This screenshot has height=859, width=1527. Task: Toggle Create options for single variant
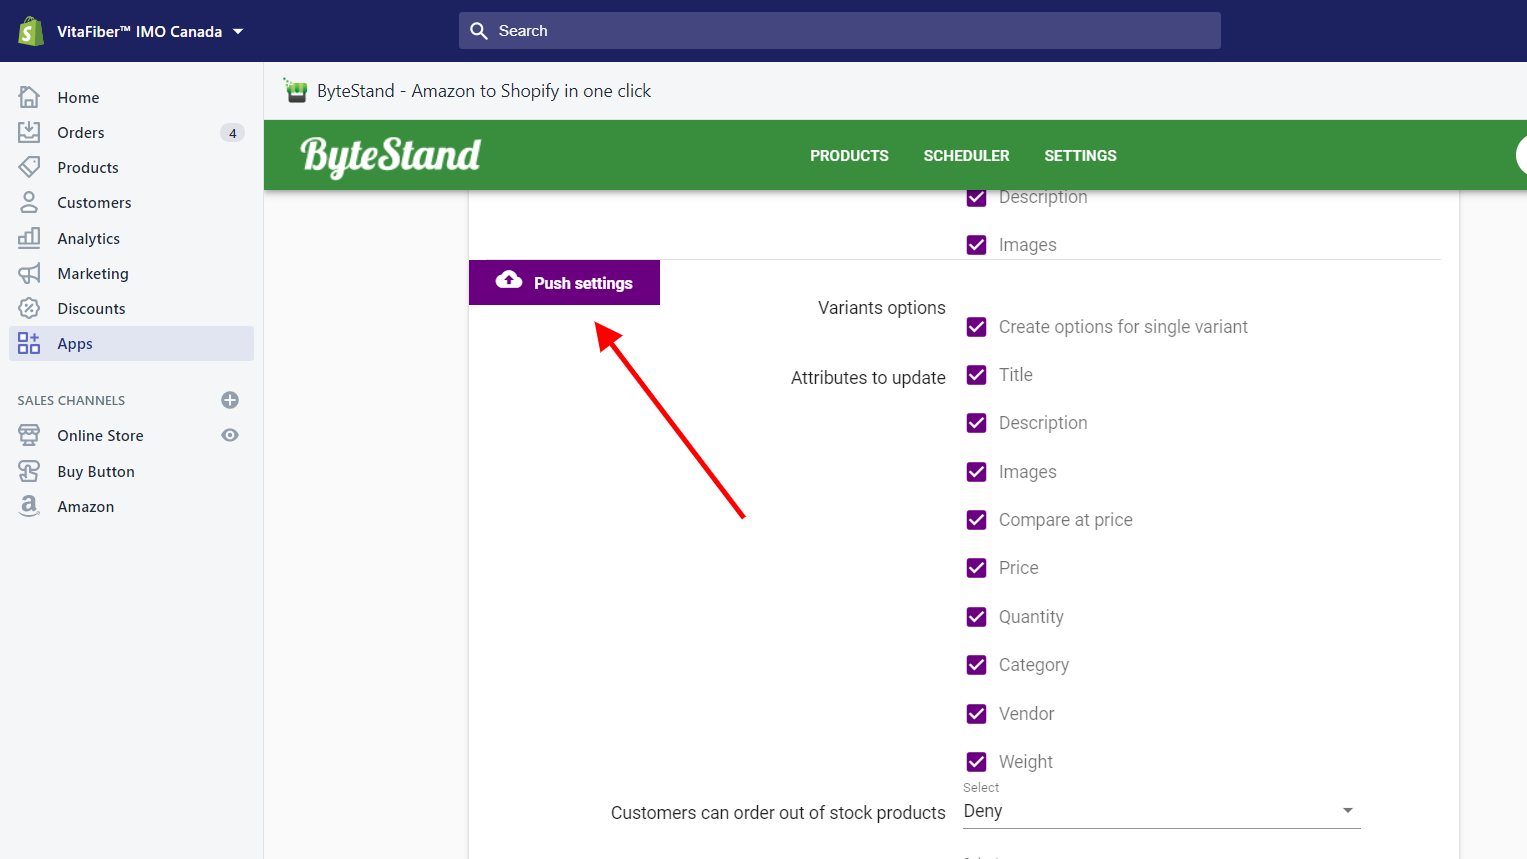pos(977,327)
